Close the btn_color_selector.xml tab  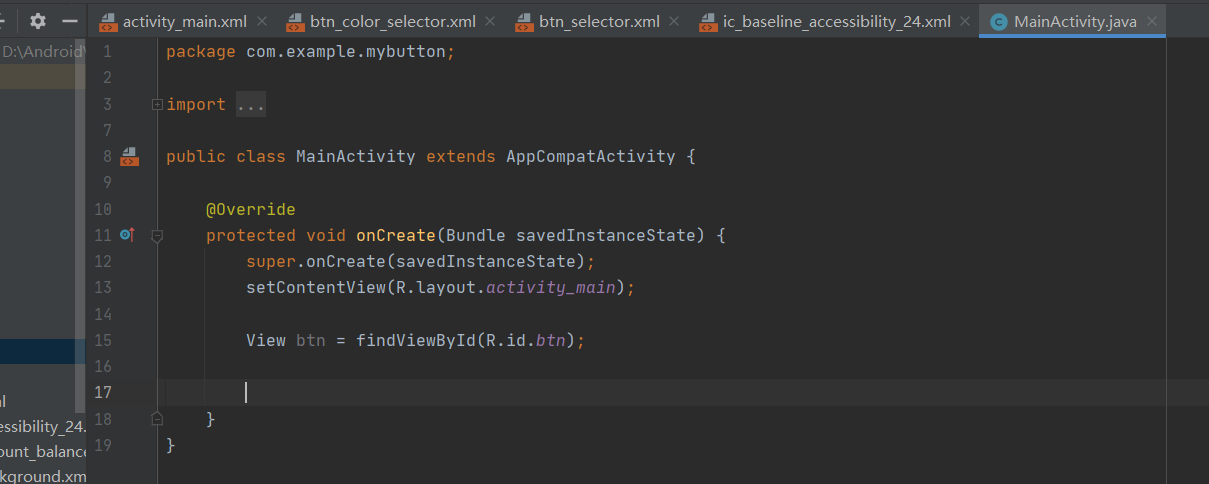point(491,21)
